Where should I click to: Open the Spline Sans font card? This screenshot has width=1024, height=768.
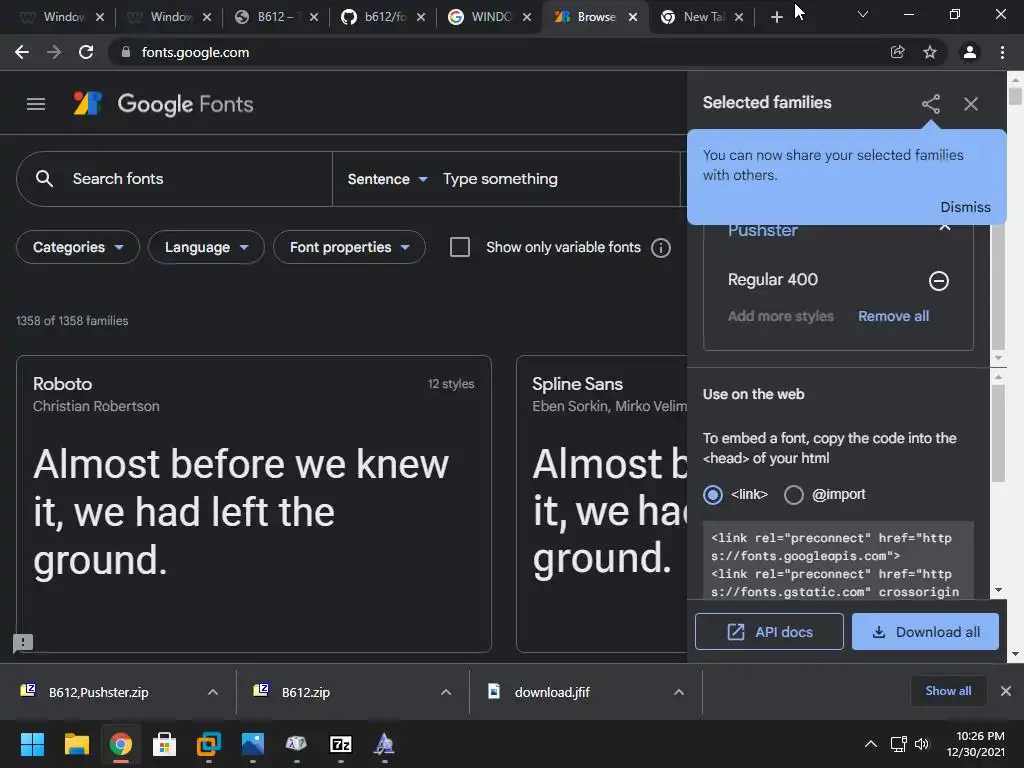click(601, 504)
